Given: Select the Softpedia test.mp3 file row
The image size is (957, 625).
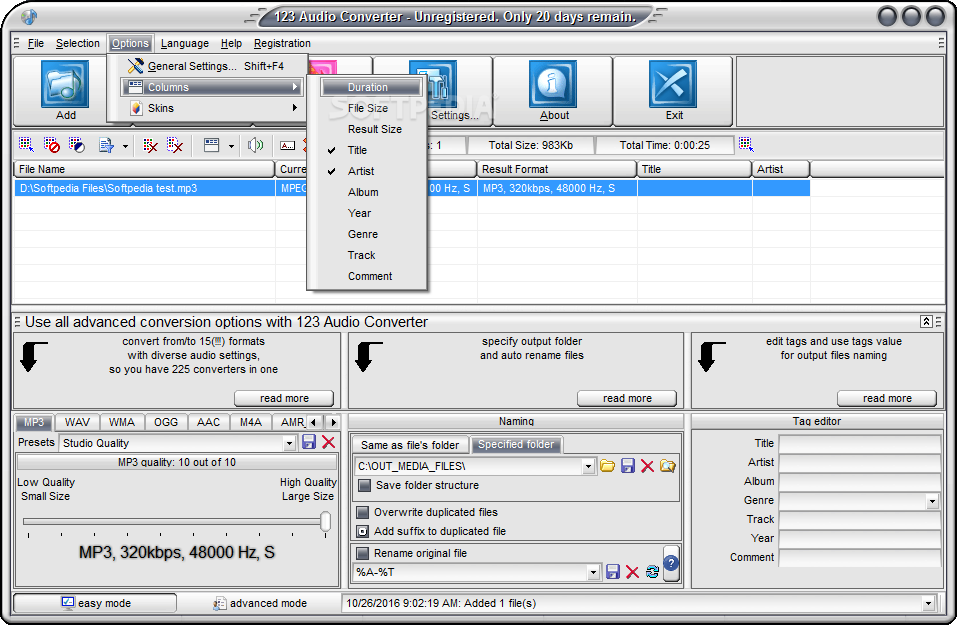Looking at the screenshot, I should (x=412, y=188).
